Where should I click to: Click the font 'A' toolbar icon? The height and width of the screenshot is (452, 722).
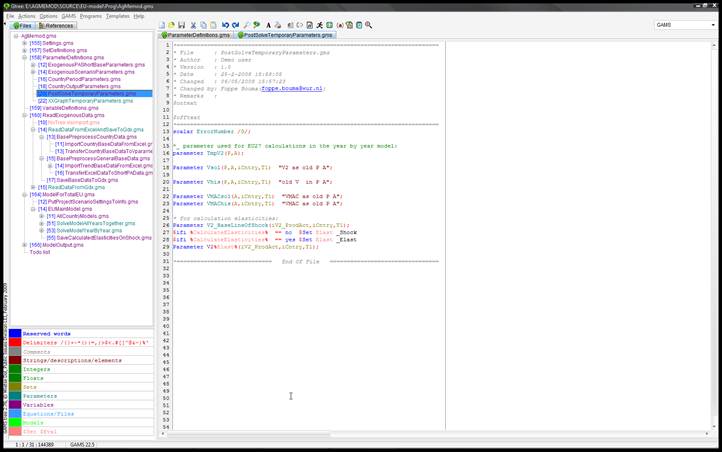(268, 25)
